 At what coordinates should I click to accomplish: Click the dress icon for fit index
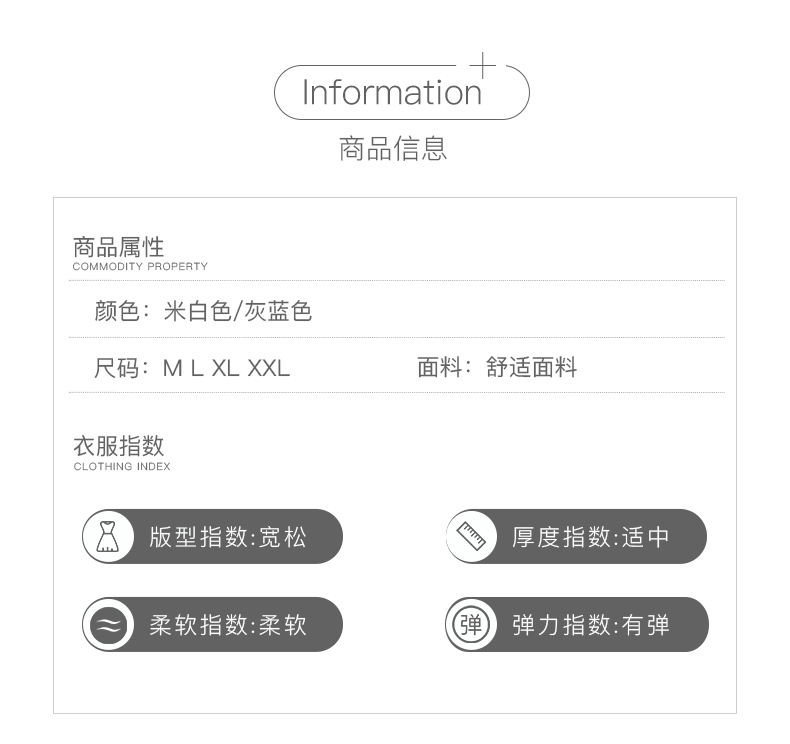pyautogui.click(x=108, y=536)
